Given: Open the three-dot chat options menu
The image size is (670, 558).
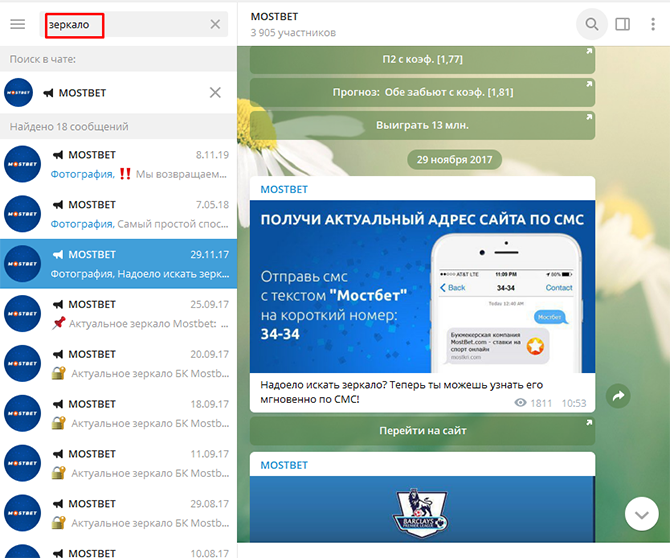Looking at the screenshot, I should [x=653, y=24].
